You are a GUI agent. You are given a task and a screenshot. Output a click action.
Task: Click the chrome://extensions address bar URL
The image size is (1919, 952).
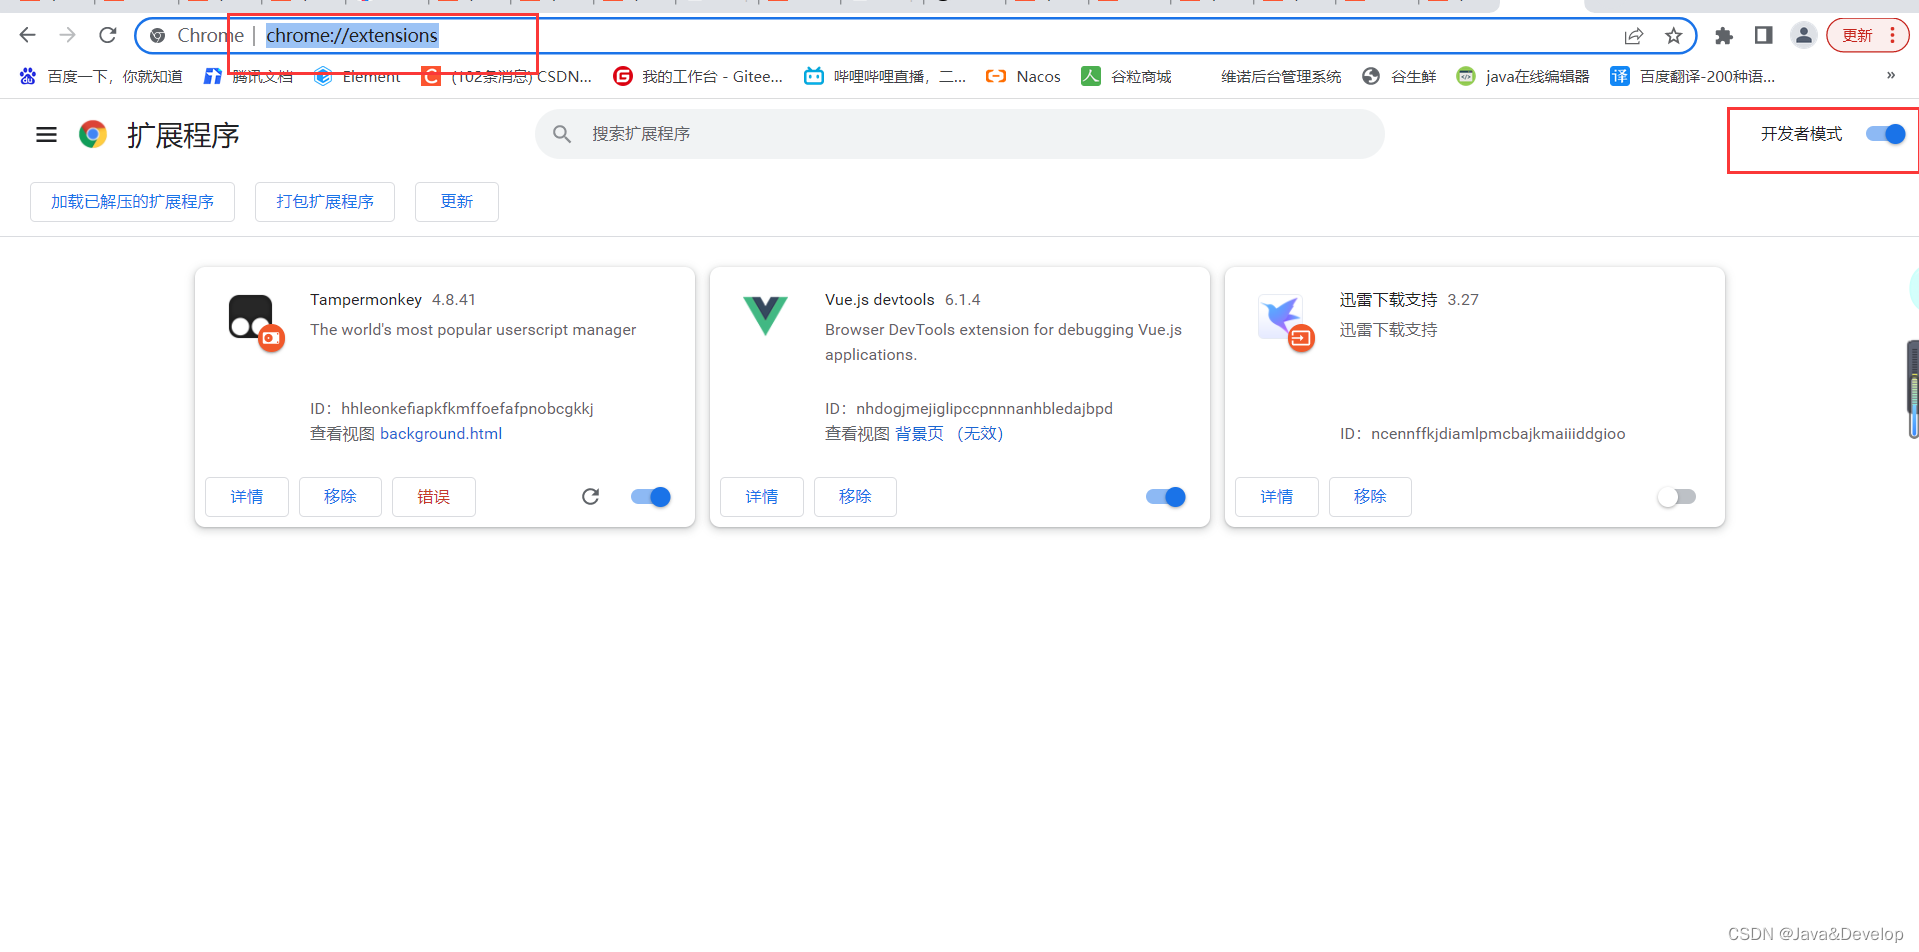point(352,36)
